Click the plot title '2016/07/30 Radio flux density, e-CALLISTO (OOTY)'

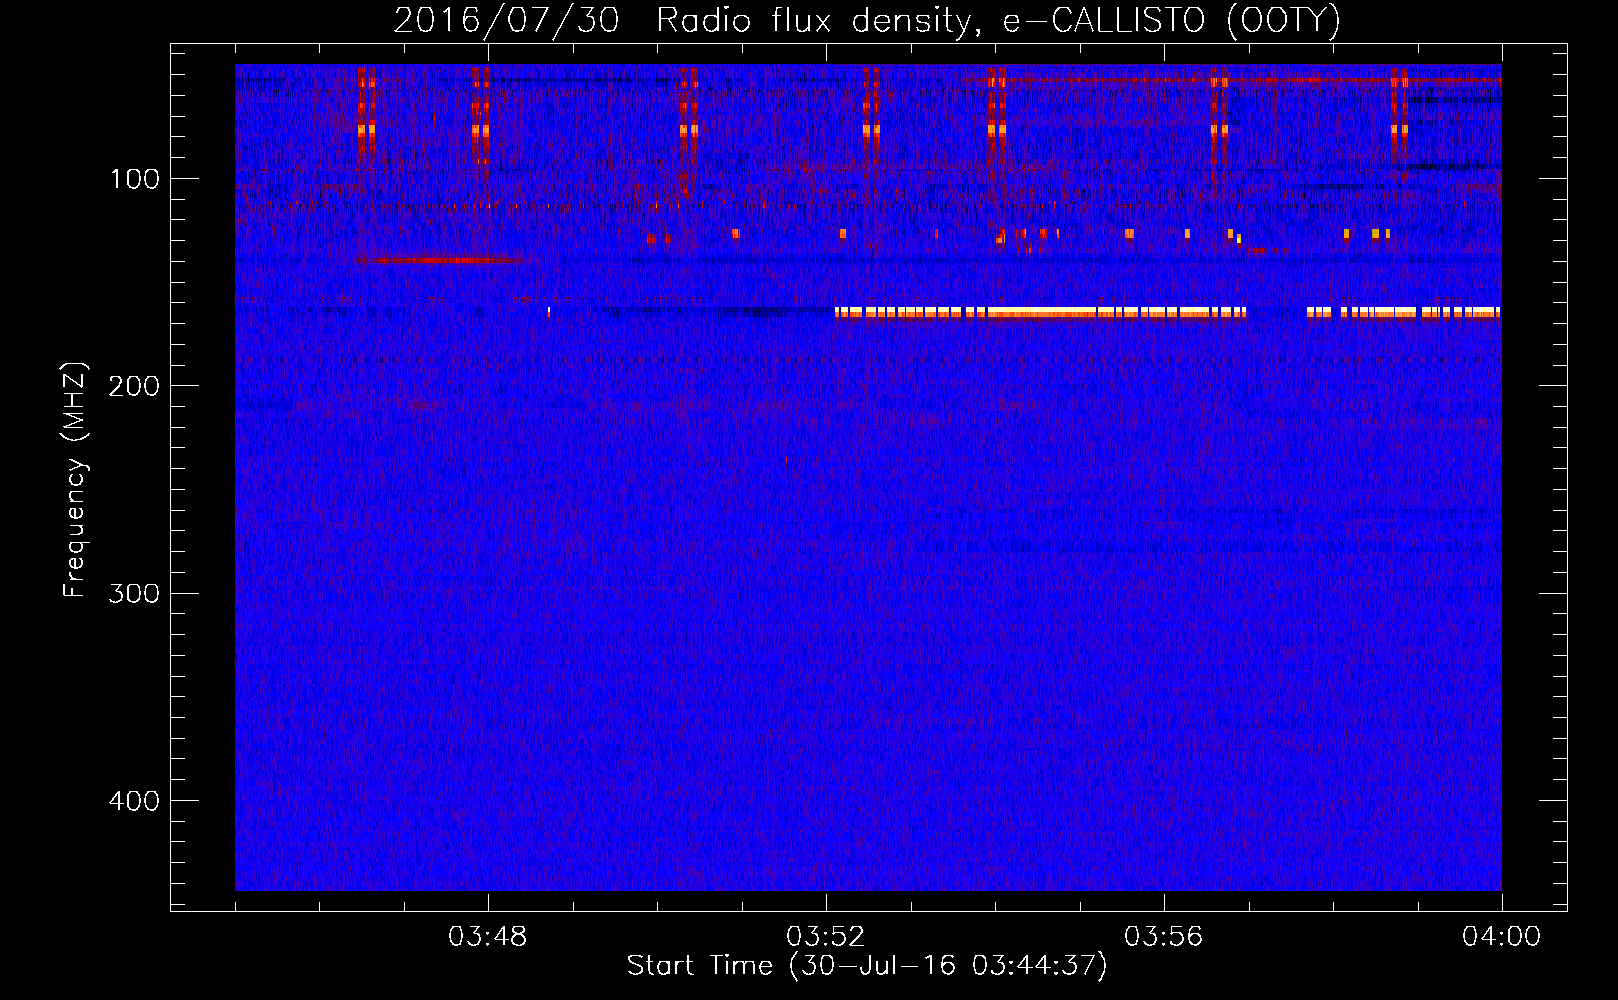click(867, 20)
